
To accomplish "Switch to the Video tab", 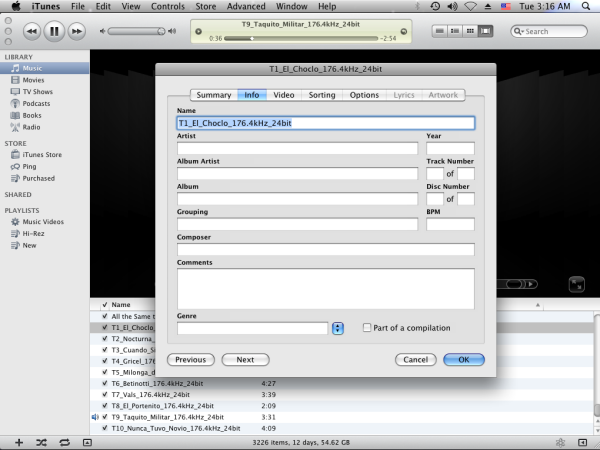I will coord(284,95).
